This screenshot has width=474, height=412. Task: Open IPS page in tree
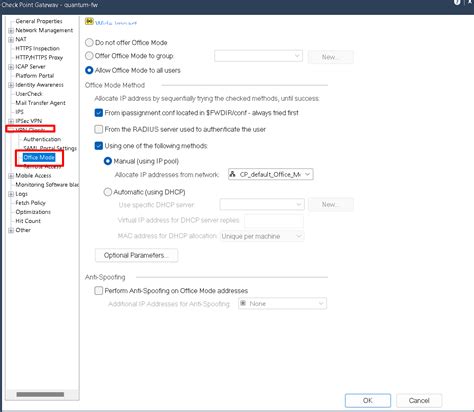20,112
